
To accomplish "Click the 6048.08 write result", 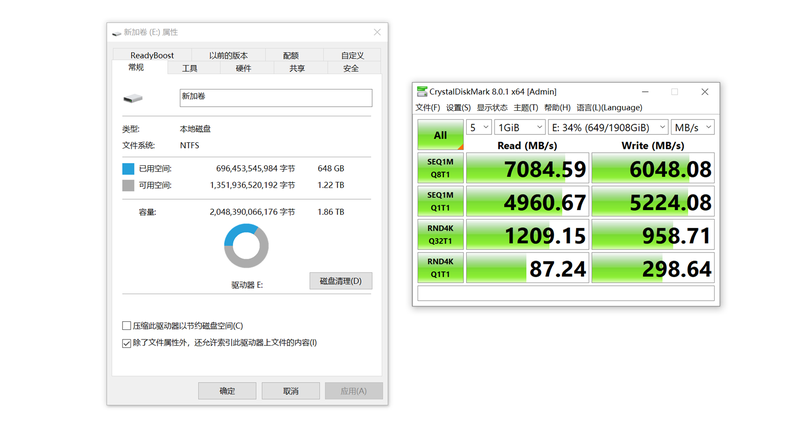I will pyautogui.click(x=653, y=168).
